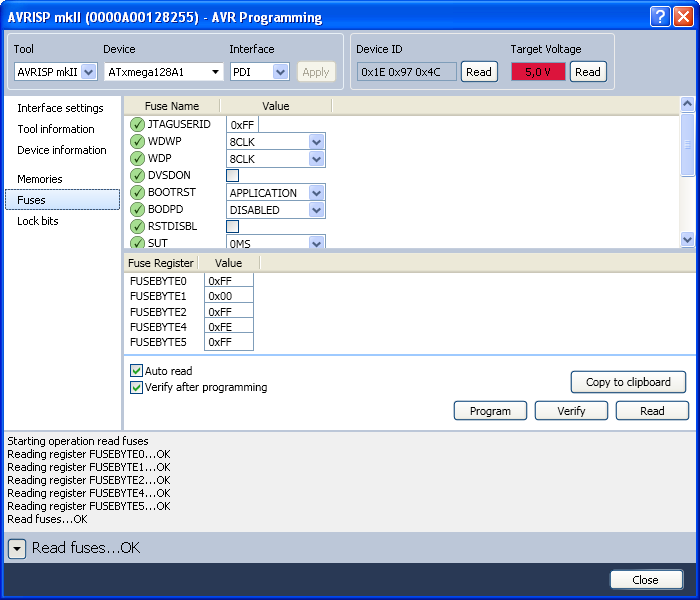Open the Tool information page
700x600 pixels.
[x=56, y=129]
